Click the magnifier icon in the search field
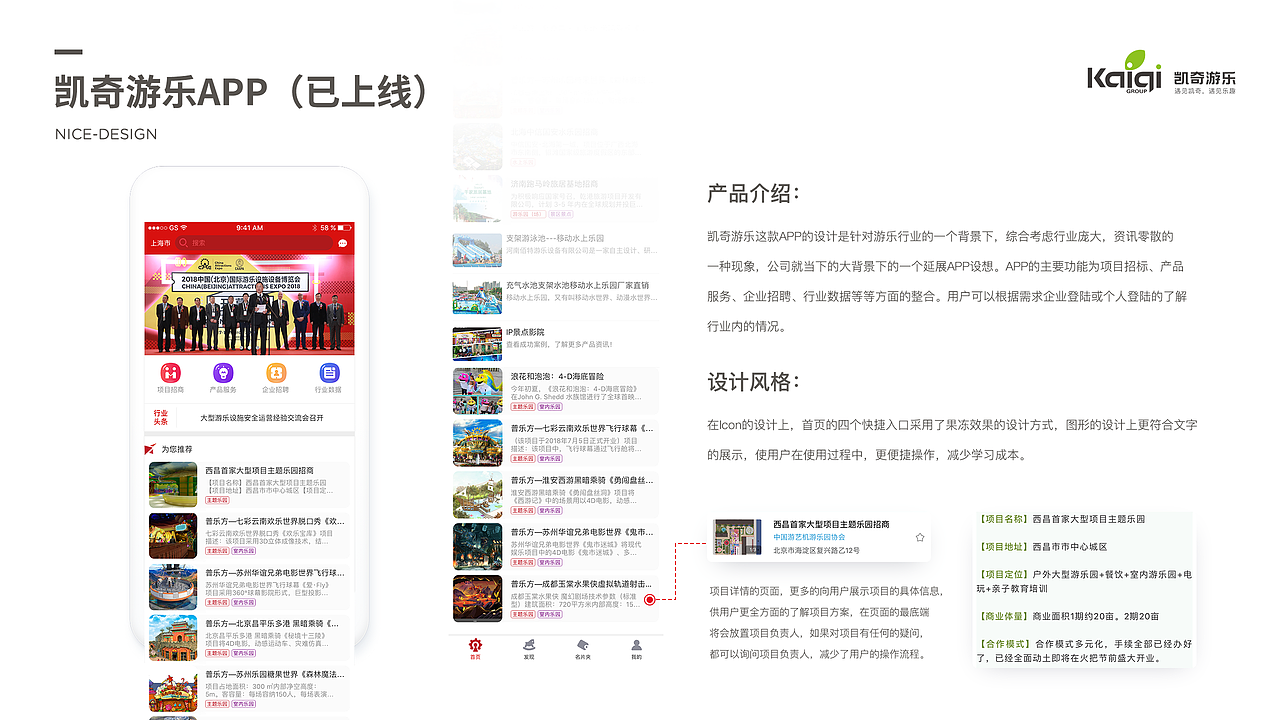The width and height of the screenshot is (1280, 720). coord(183,243)
